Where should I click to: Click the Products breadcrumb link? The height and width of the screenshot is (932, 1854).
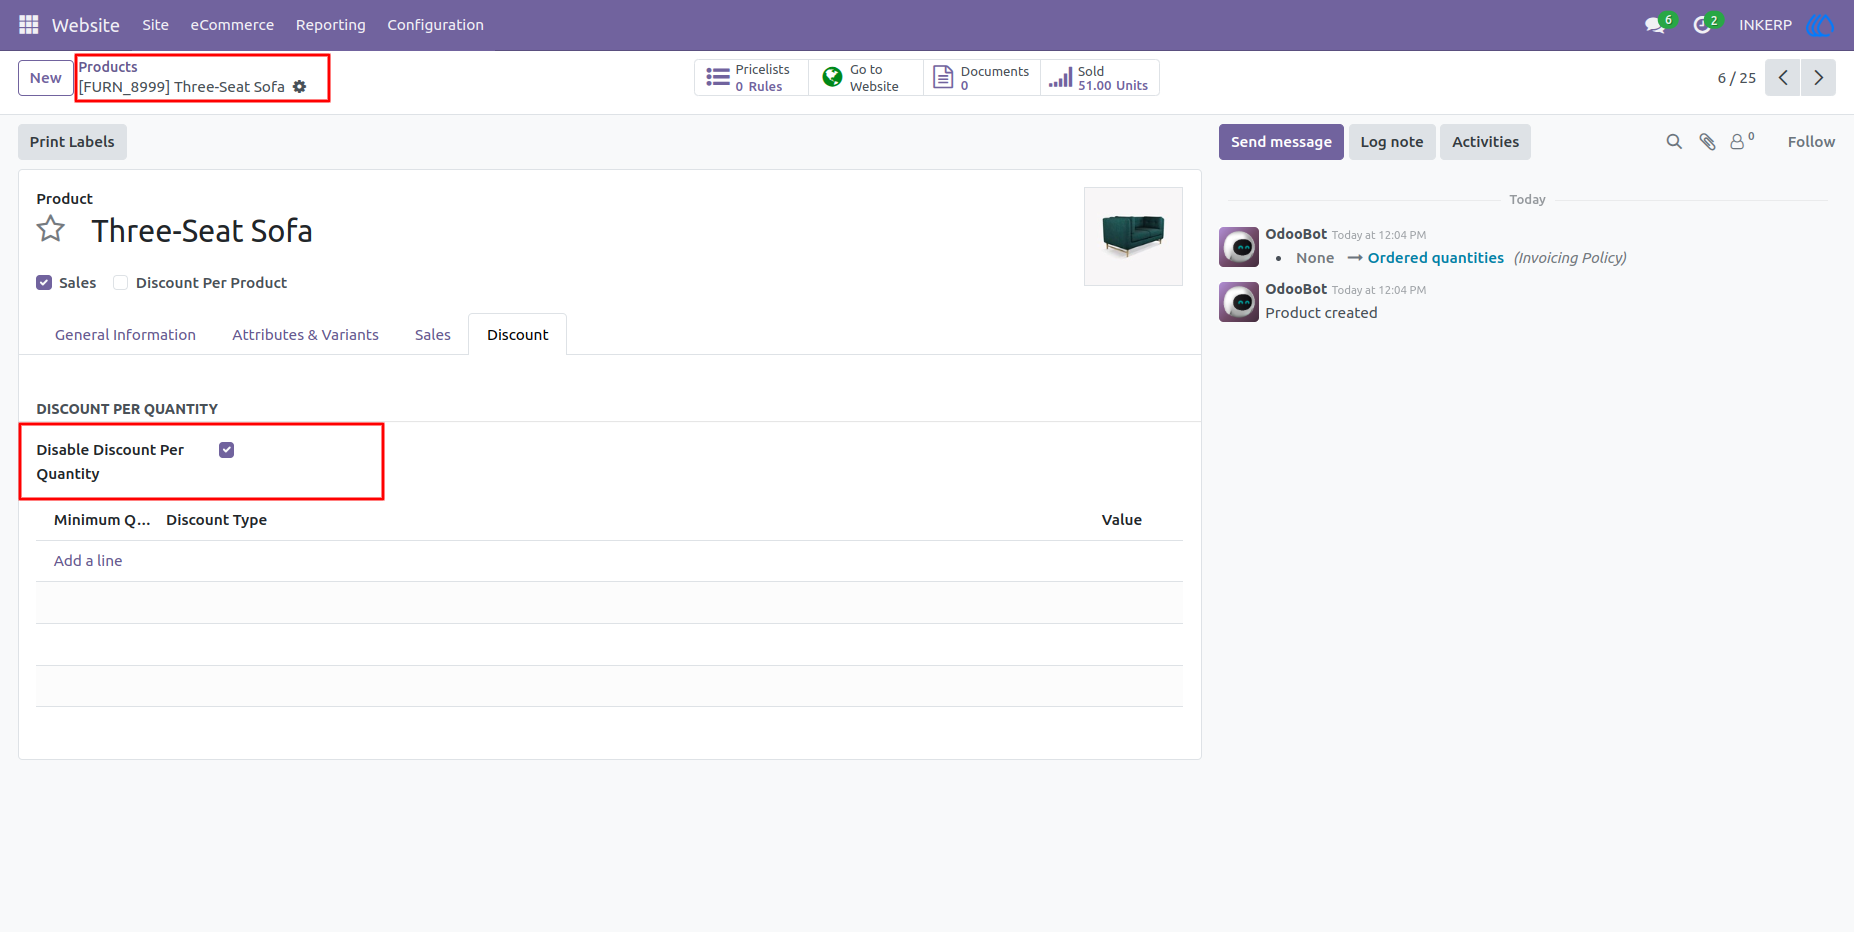(x=108, y=67)
